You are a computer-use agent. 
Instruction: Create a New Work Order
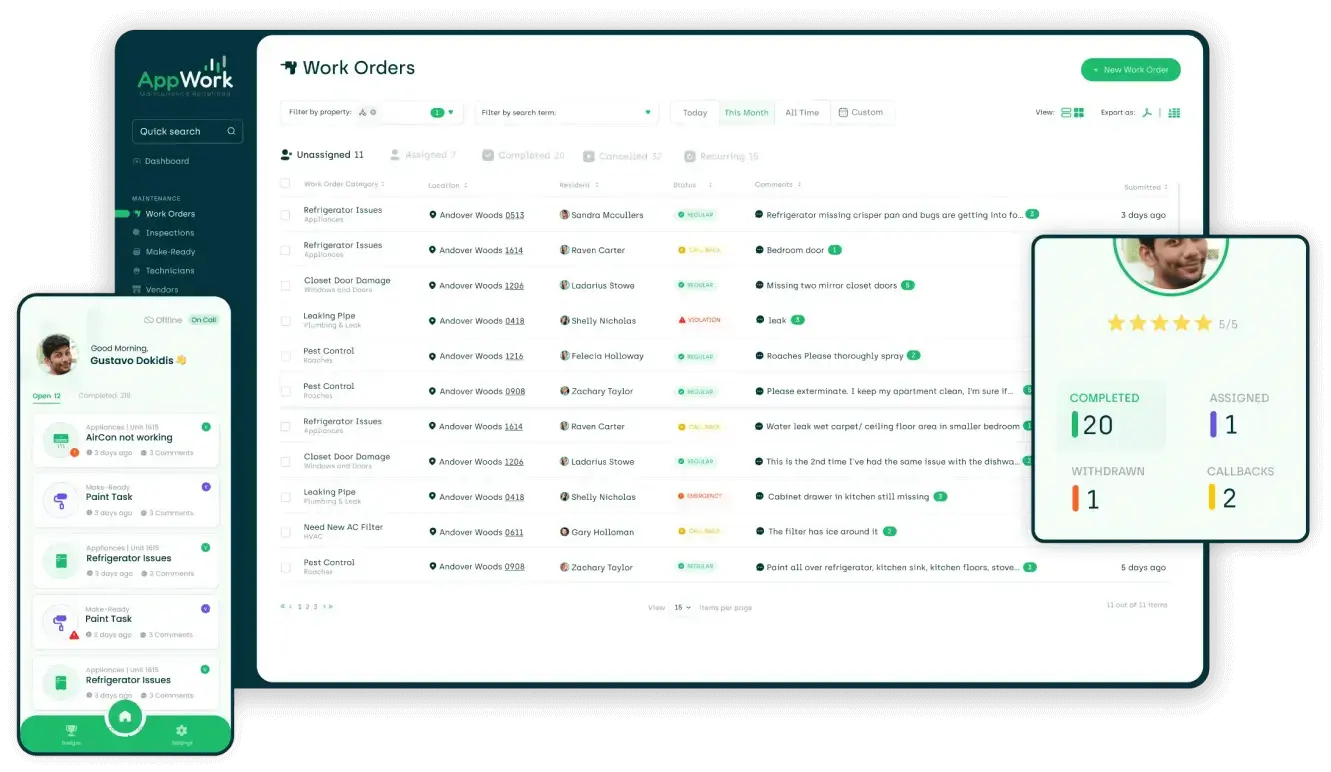(x=1130, y=70)
